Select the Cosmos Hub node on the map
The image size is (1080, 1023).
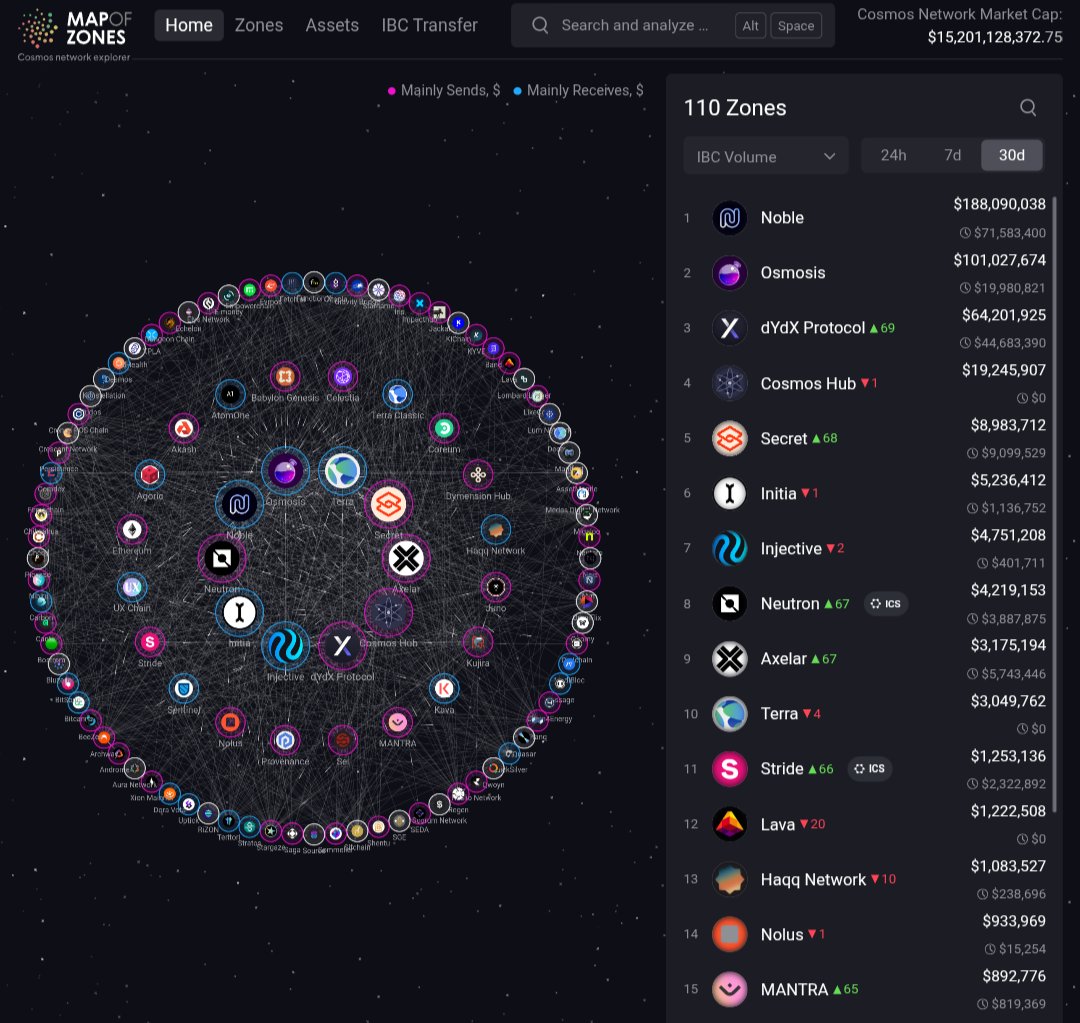(388, 612)
